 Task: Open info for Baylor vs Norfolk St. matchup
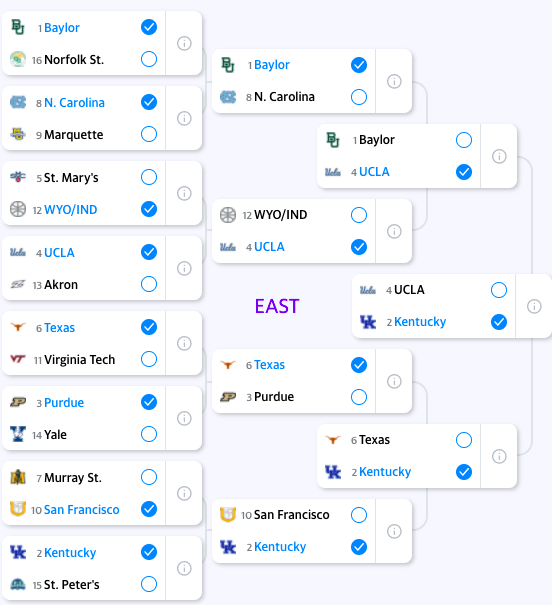tap(184, 43)
